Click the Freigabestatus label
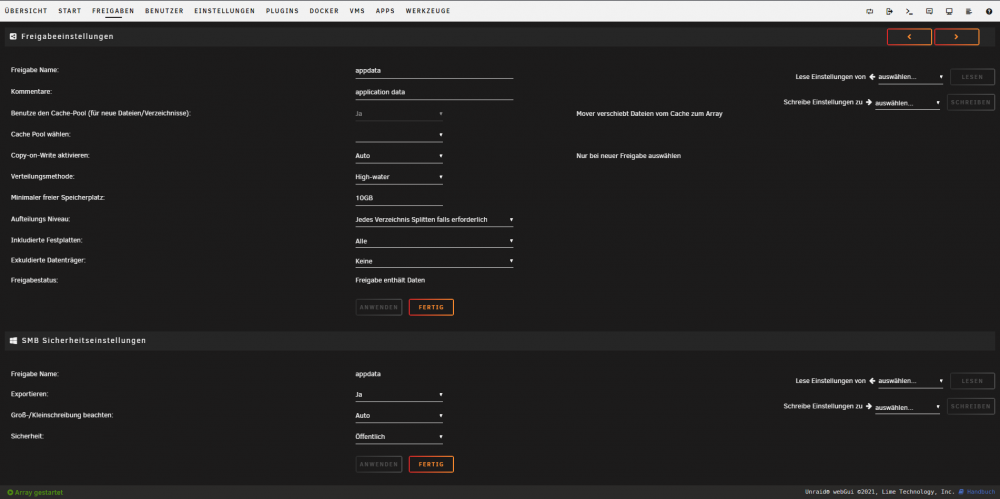This screenshot has height=499, width=1000. pos(34,280)
